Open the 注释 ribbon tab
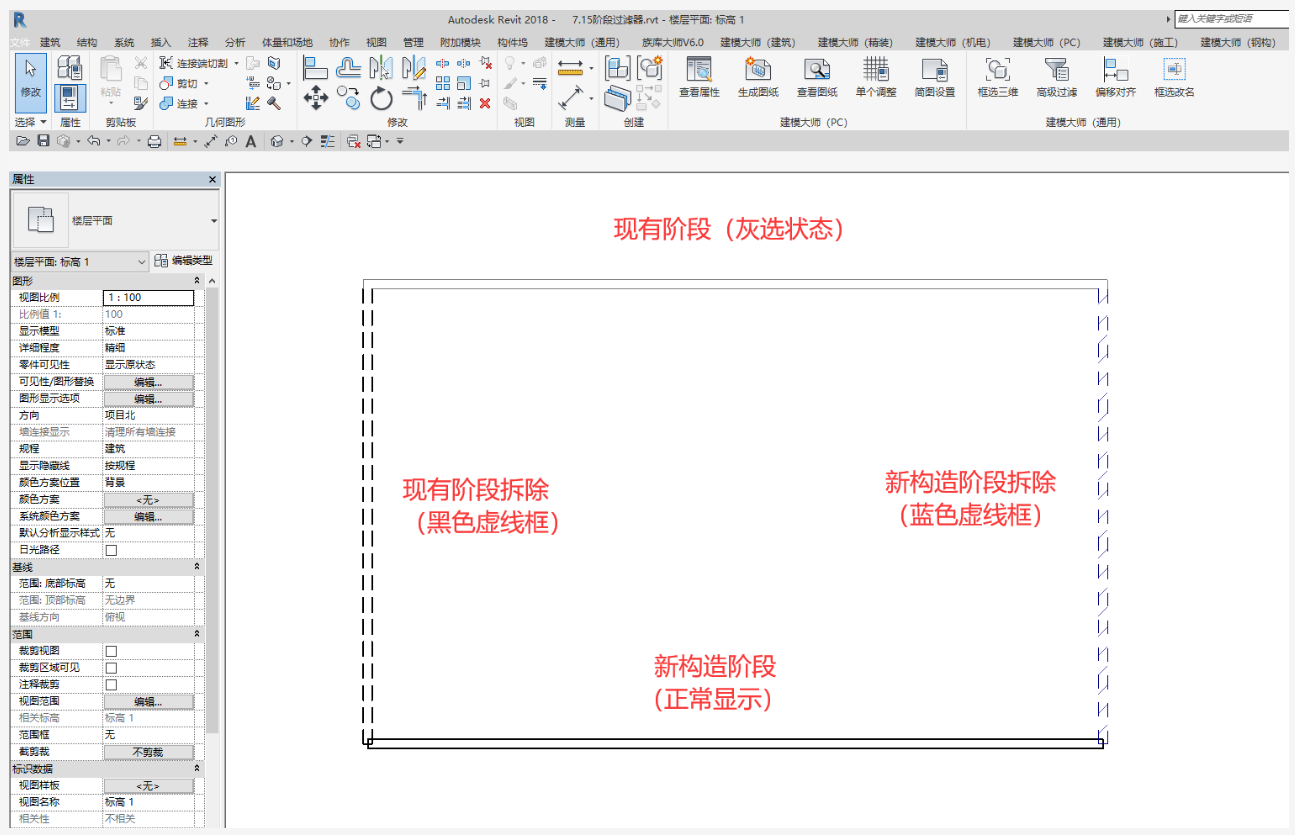This screenshot has height=835, width=1295. (x=198, y=42)
